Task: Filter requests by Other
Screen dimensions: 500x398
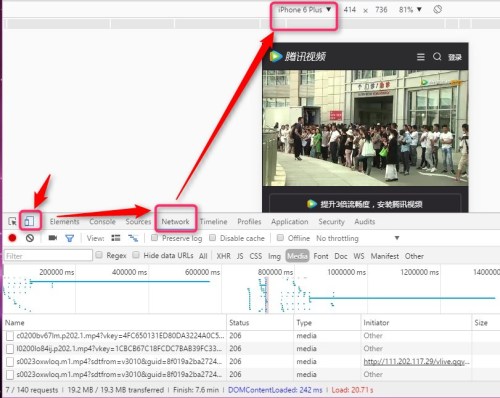Action: (414, 256)
